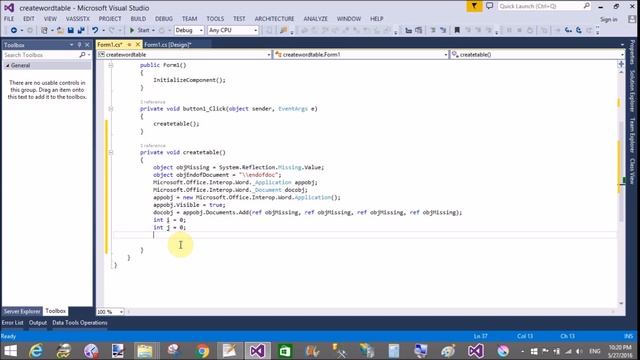Open the green Store app on taskbar
Screen dimensions: 640x360
285,351
